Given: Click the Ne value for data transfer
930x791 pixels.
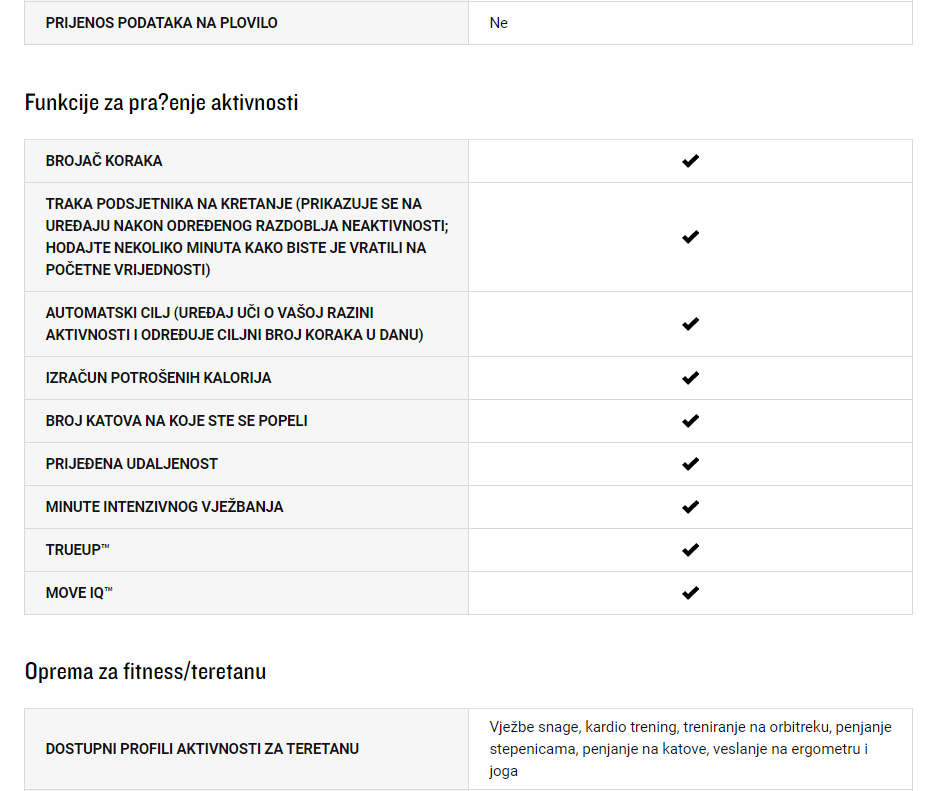Looking at the screenshot, I should [499, 23].
